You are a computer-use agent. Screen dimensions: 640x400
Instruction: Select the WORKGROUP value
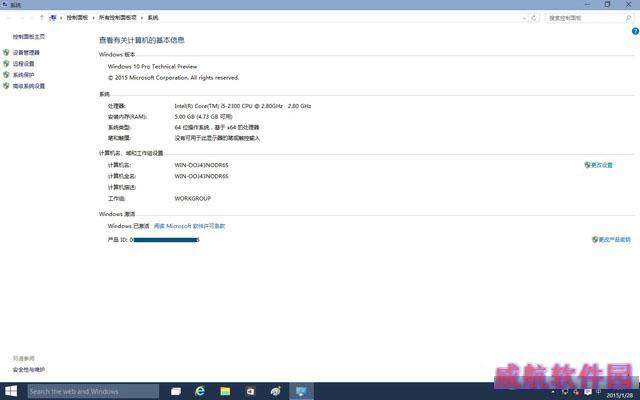pos(192,198)
